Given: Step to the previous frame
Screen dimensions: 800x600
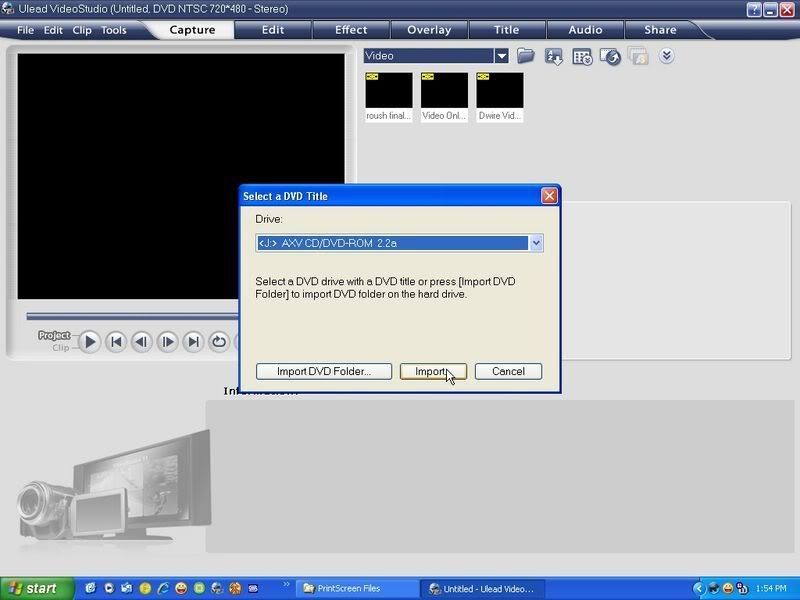Looking at the screenshot, I should click(x=142, y=342).
